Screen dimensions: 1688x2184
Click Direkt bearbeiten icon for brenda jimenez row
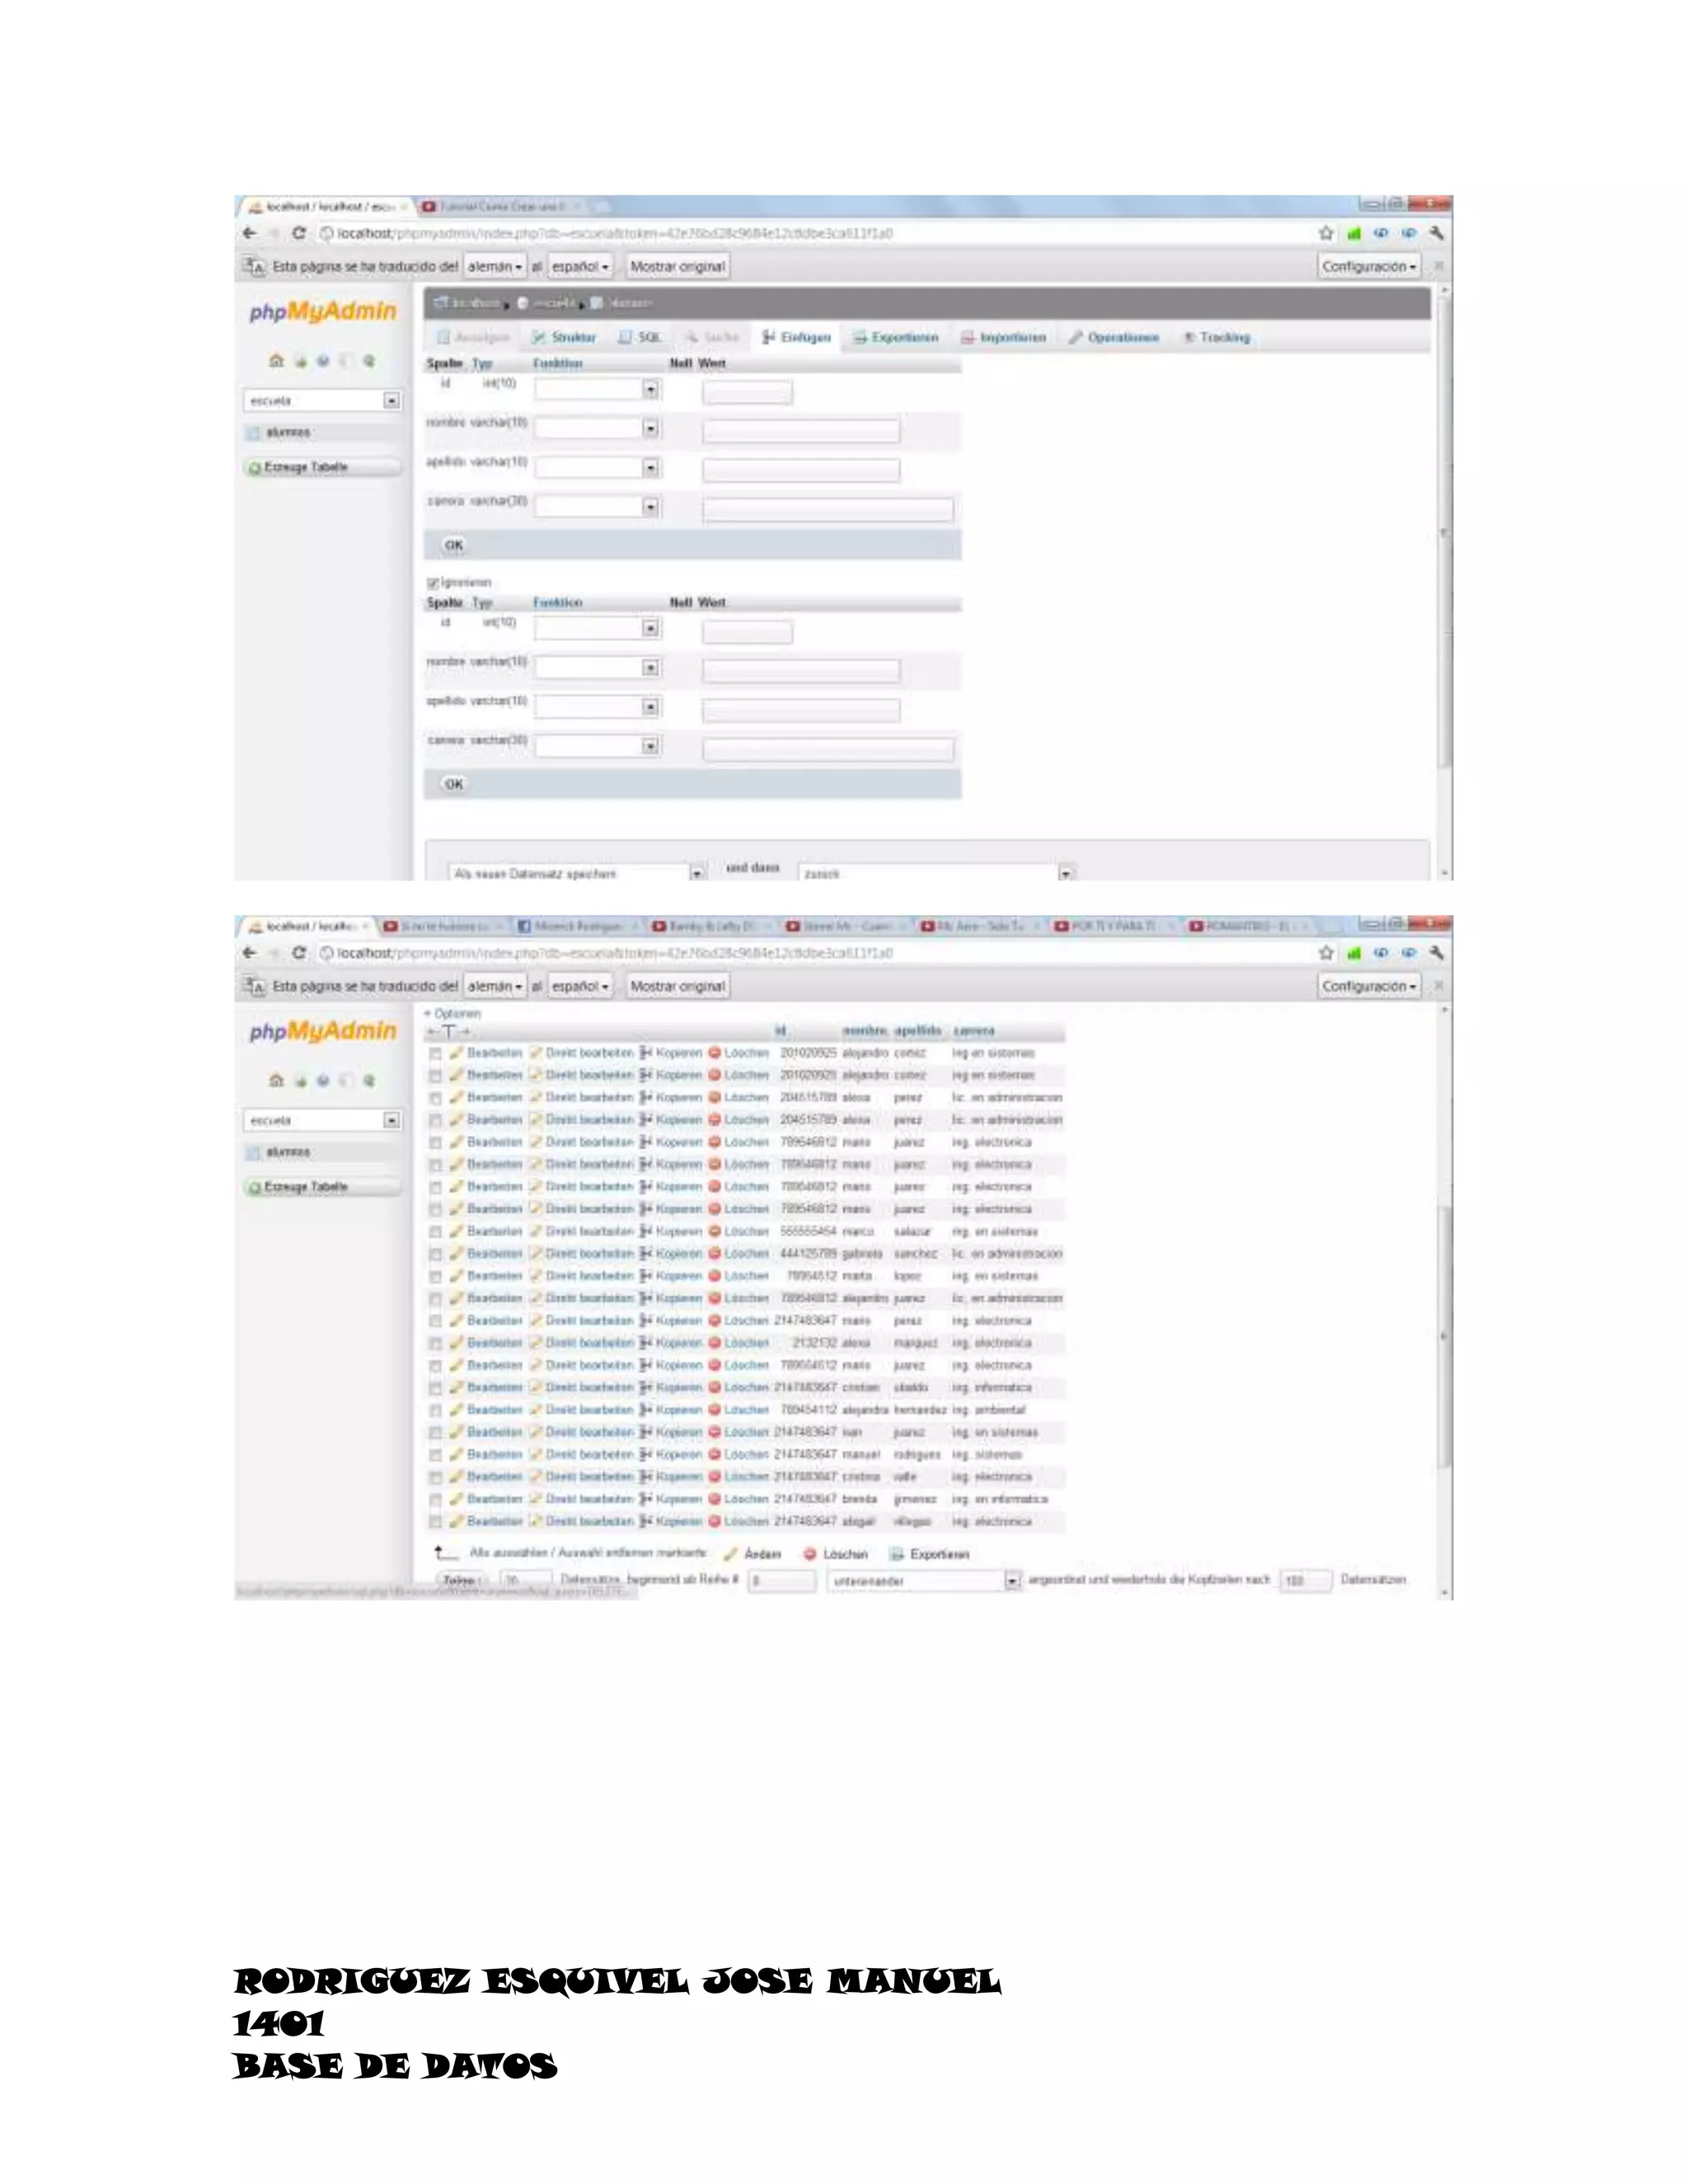pos(536,1499)
